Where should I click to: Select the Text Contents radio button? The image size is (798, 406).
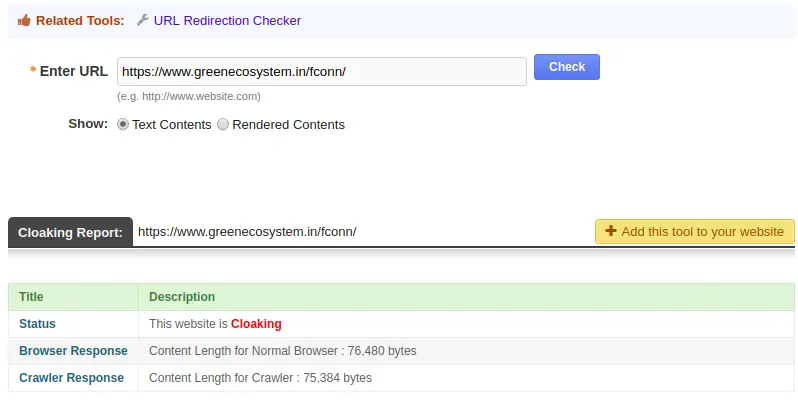coord(123,124)
